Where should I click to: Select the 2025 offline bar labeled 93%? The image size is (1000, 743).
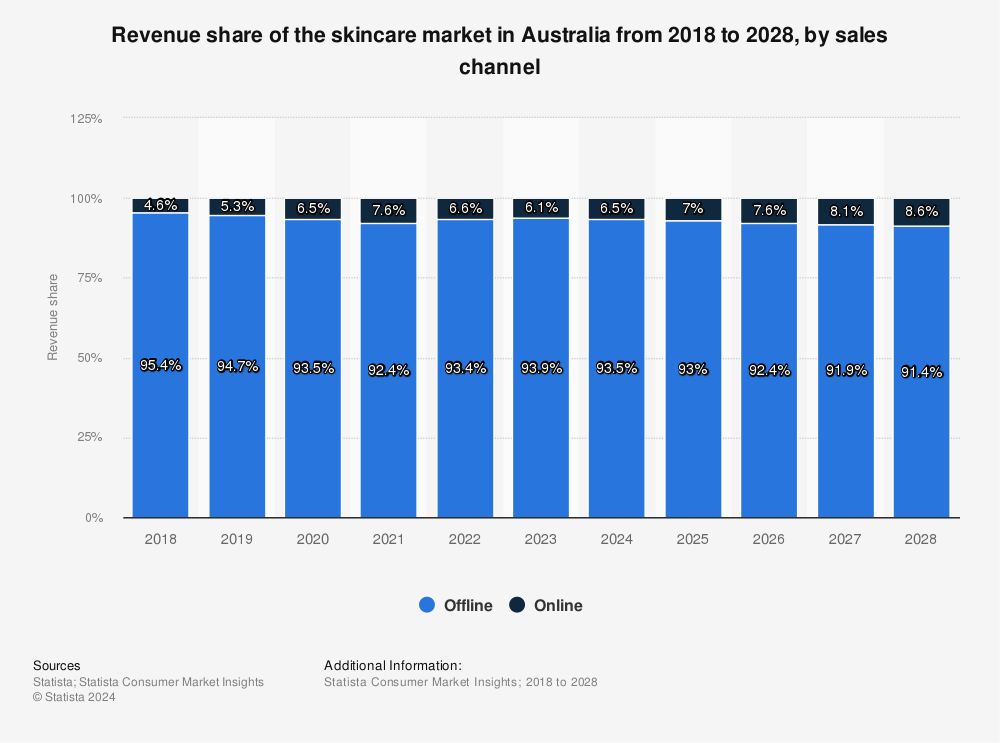pyautogui.click(x=693, y=420)
